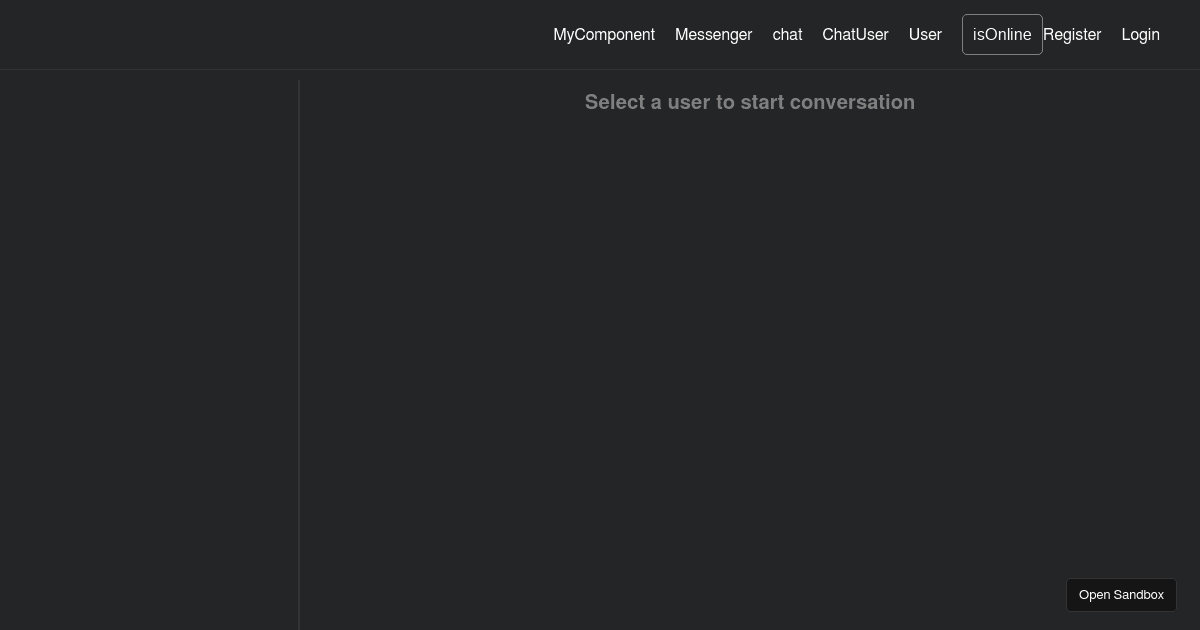This screenshot has width=1200, height=630.
Task: Open the User nav link
Action: (925, 35)
